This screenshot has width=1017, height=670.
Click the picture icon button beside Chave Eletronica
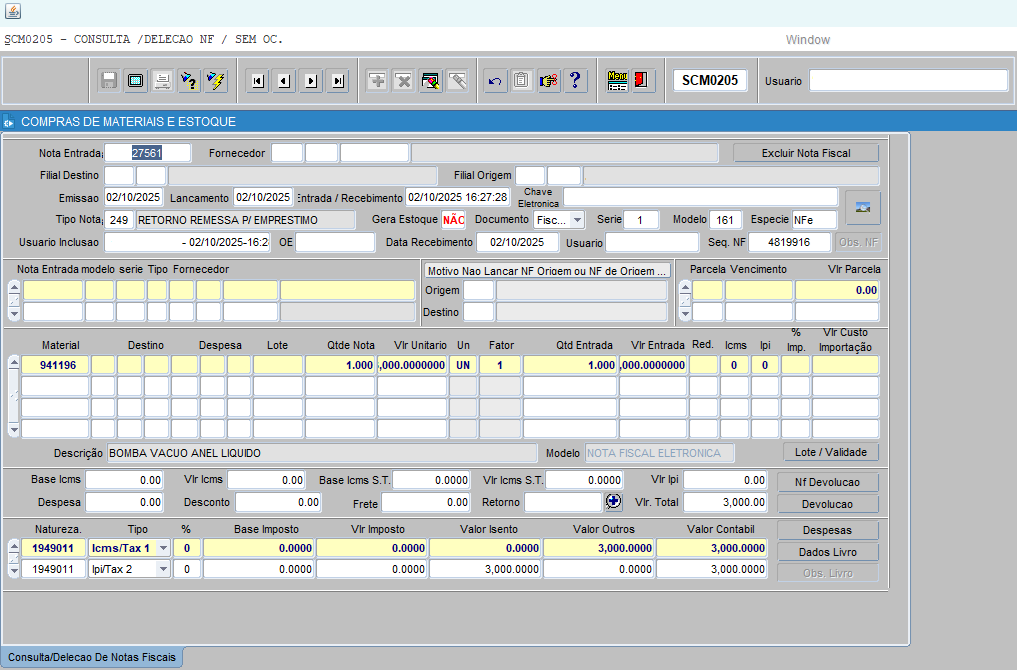[x=862, y=207]
